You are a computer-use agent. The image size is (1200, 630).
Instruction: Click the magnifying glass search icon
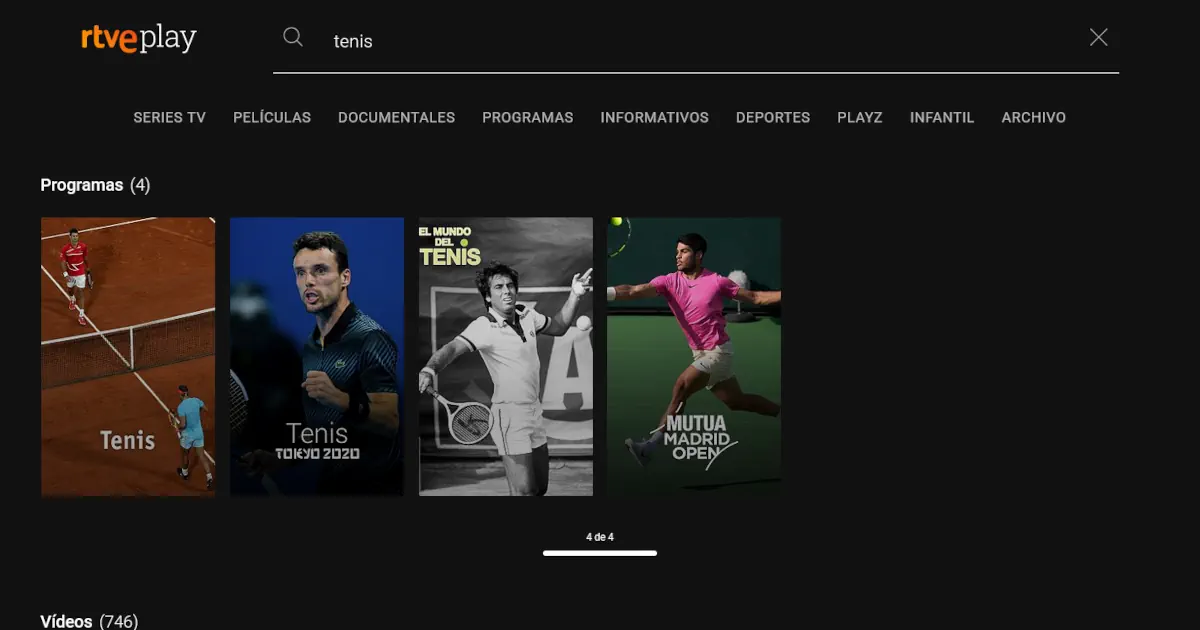tap(293, 38)
